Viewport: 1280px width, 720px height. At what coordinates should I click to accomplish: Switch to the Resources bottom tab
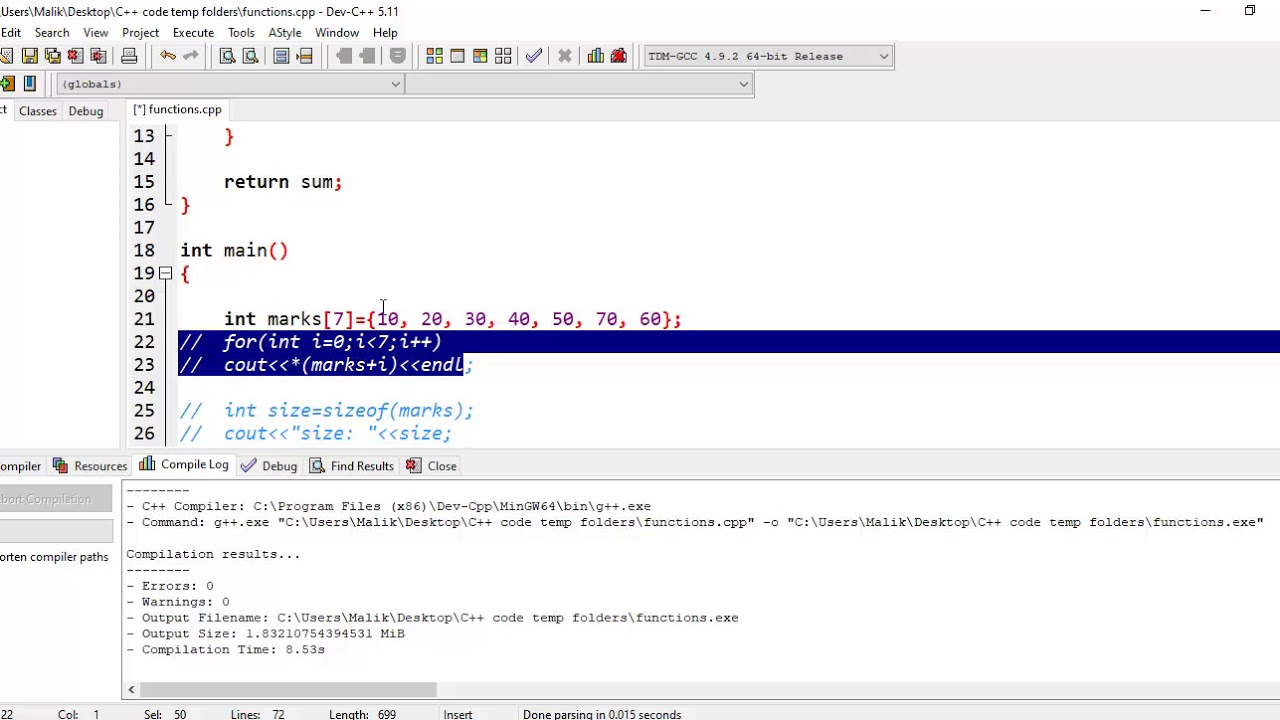[91, 466]
